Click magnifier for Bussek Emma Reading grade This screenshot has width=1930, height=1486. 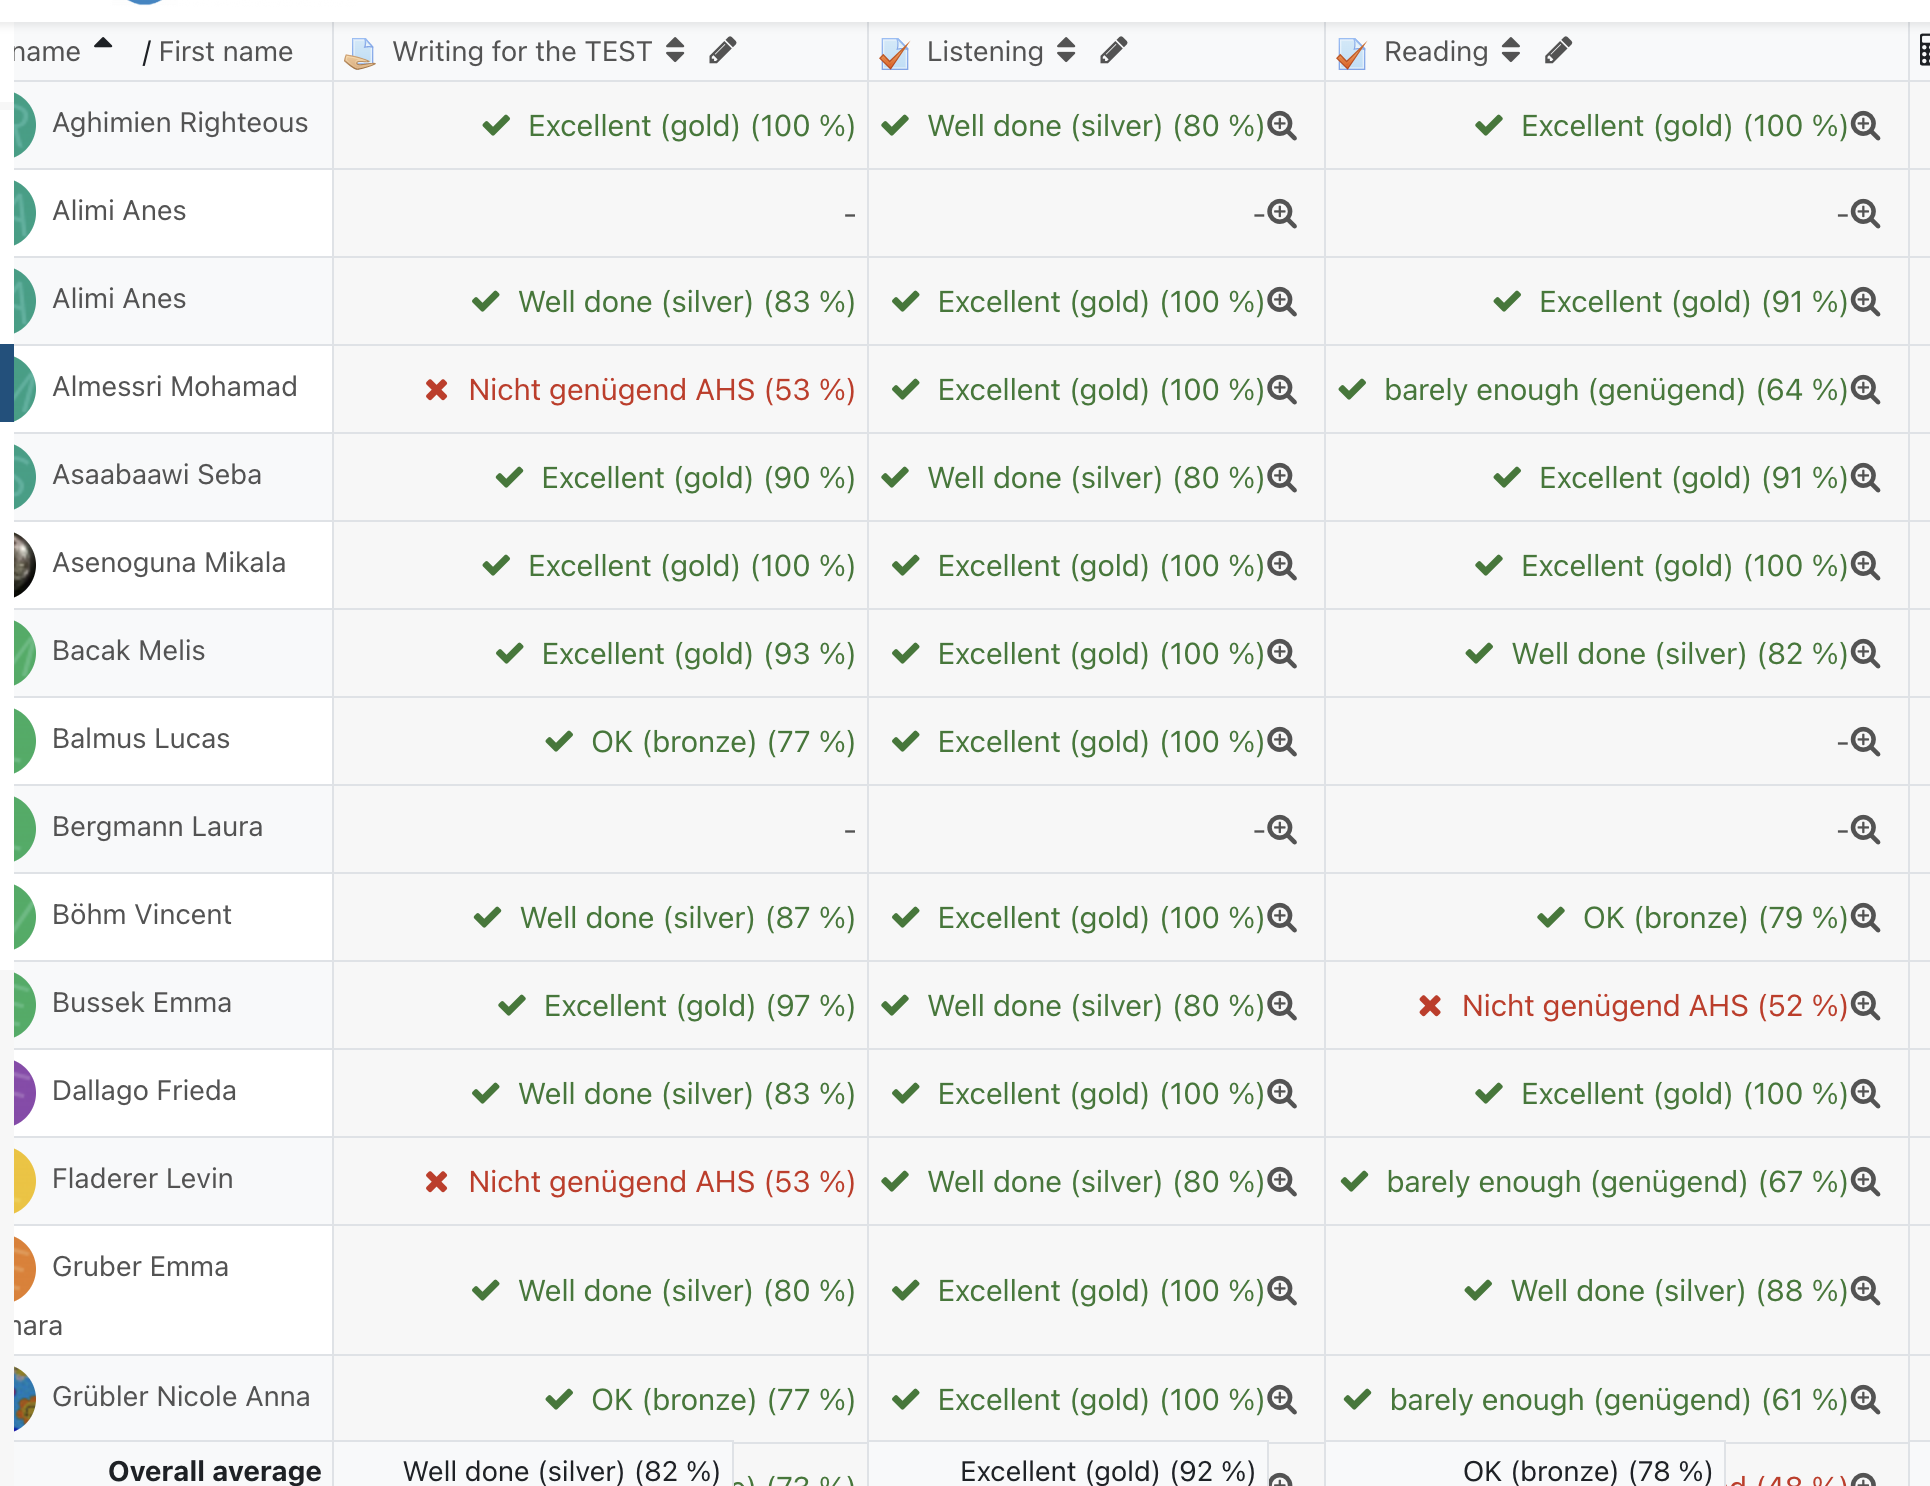click(x=1866, y=1006)
